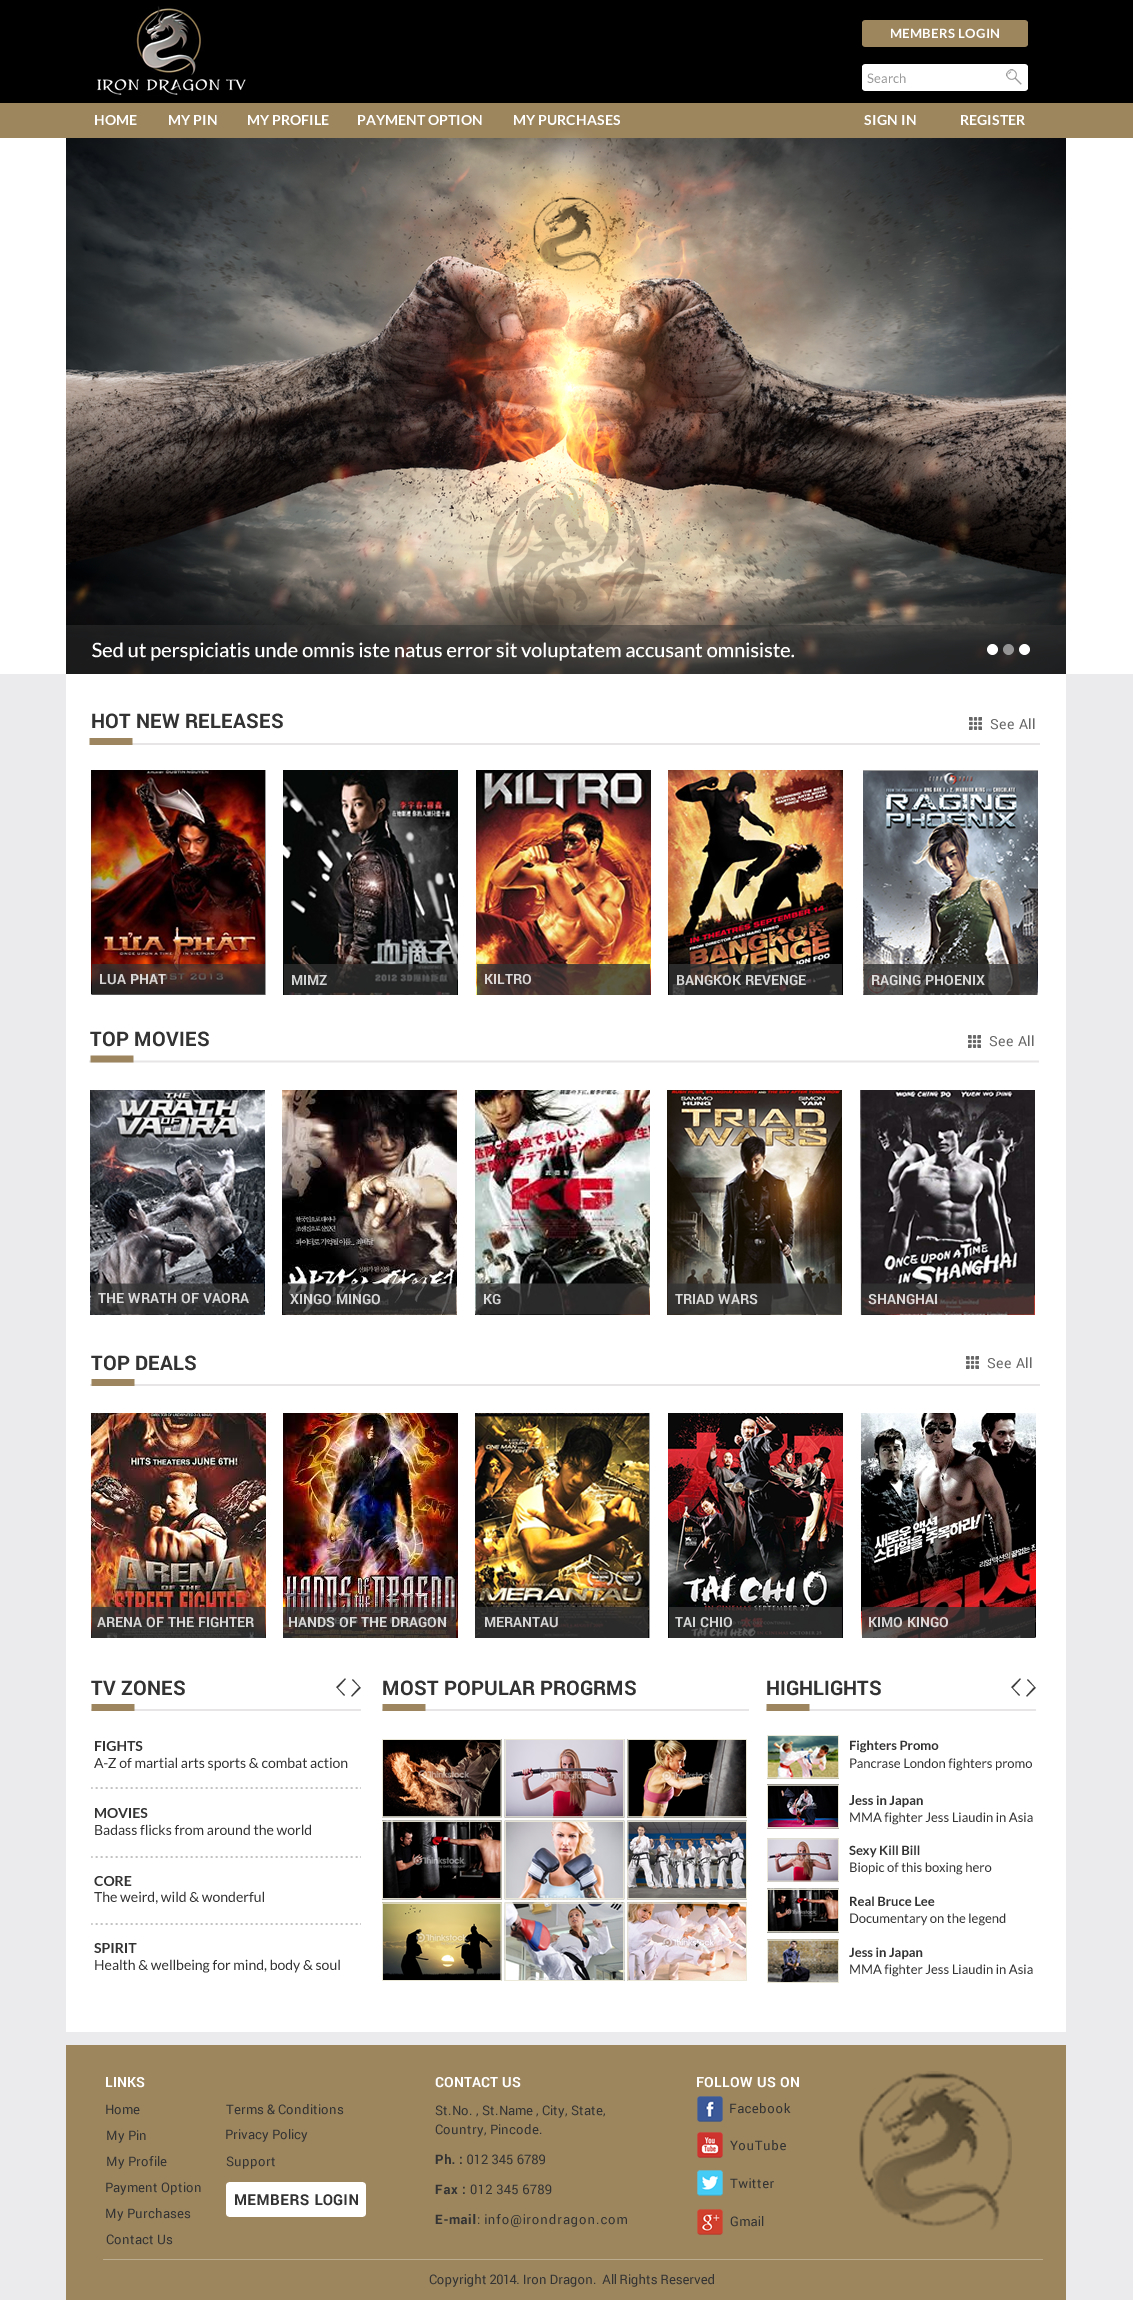Click Privacy Policy footer link
Screen dimensions: 1133x2300
pos(266,2134)
